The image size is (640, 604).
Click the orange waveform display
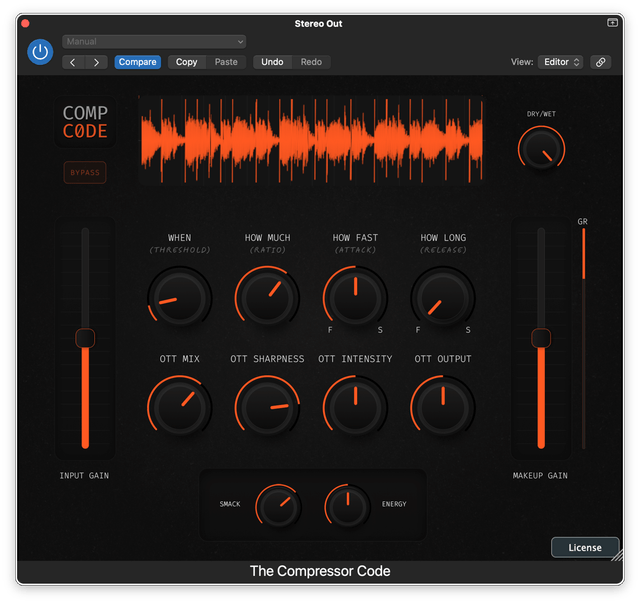pyautogui.click(x=311, y=140)
